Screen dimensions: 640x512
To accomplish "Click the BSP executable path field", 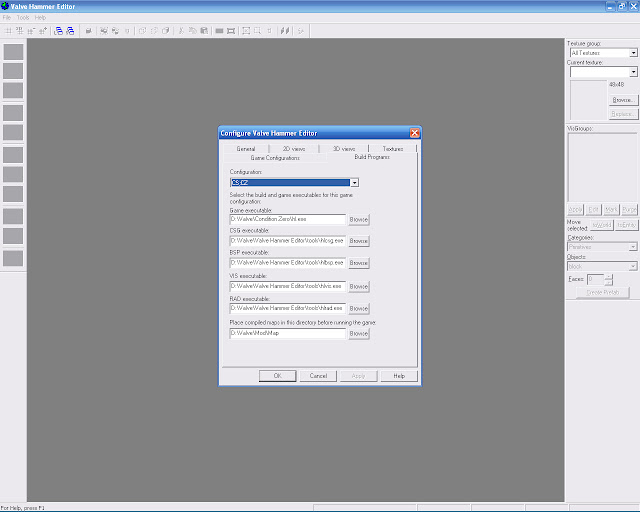I will (288, 263).
